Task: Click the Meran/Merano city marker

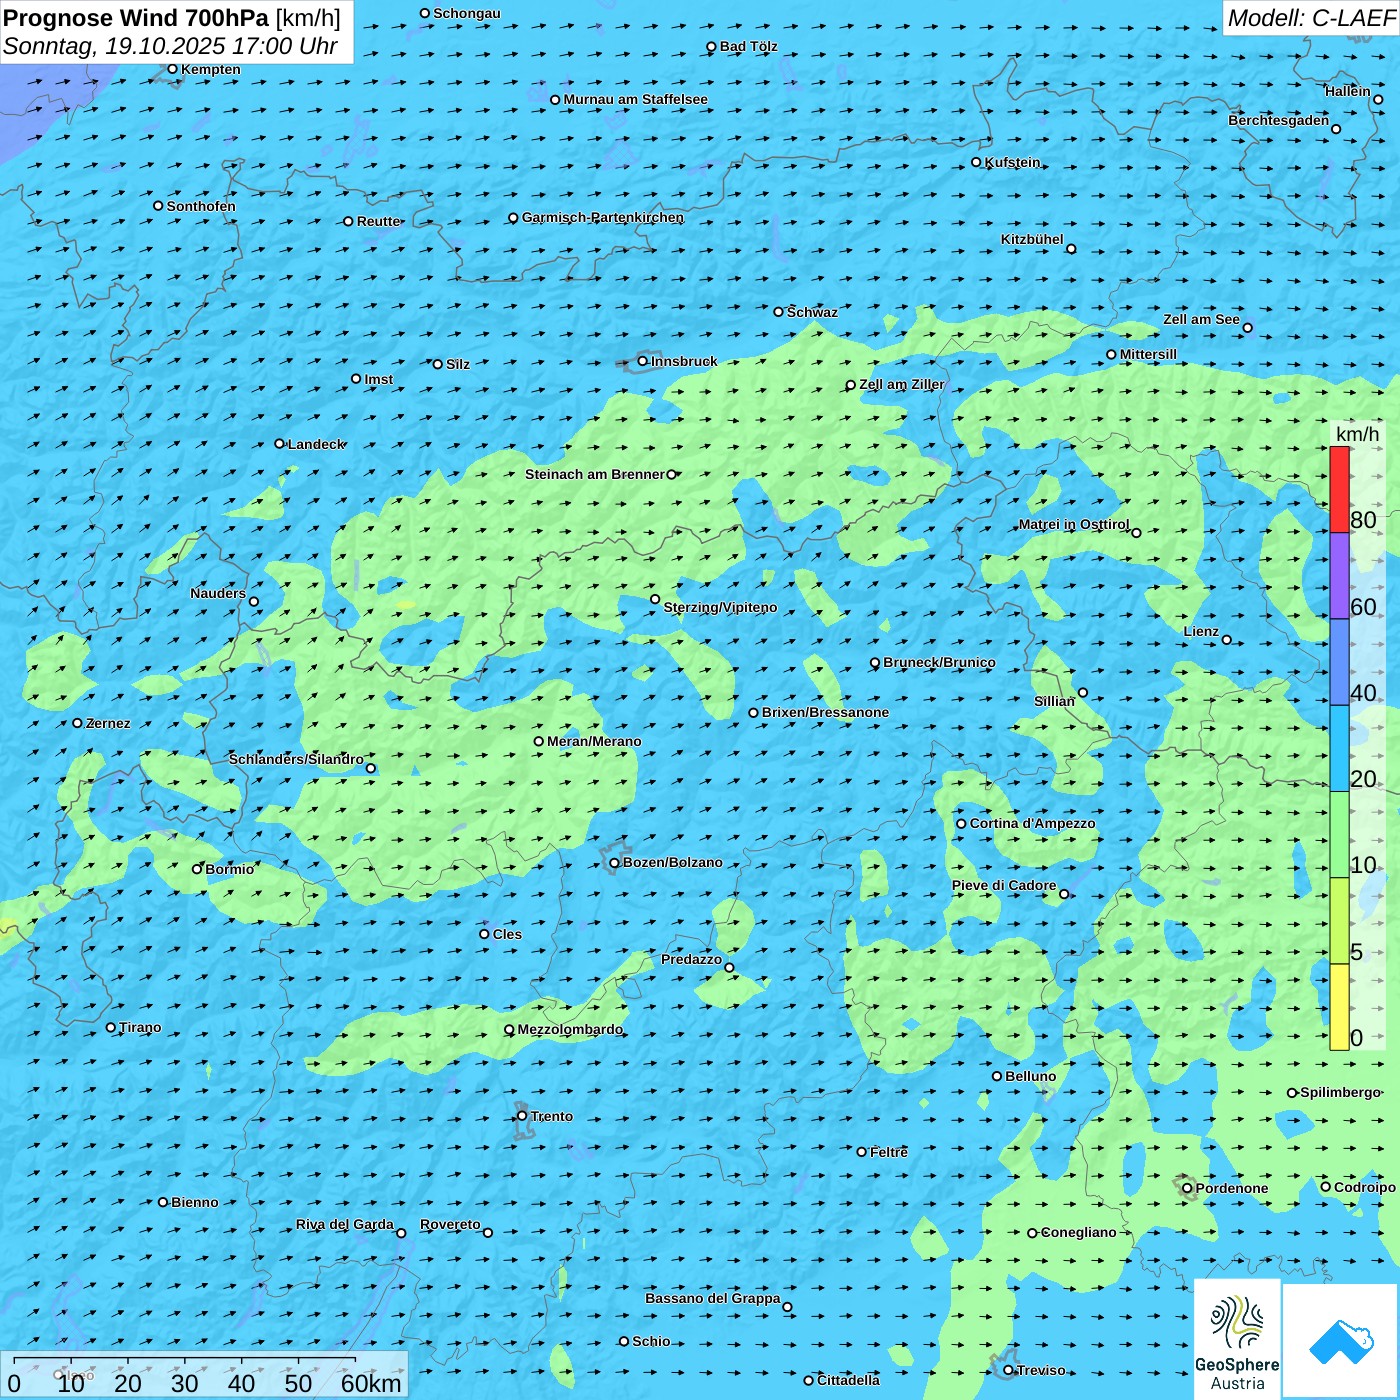Action: click(x=538, y=741)
